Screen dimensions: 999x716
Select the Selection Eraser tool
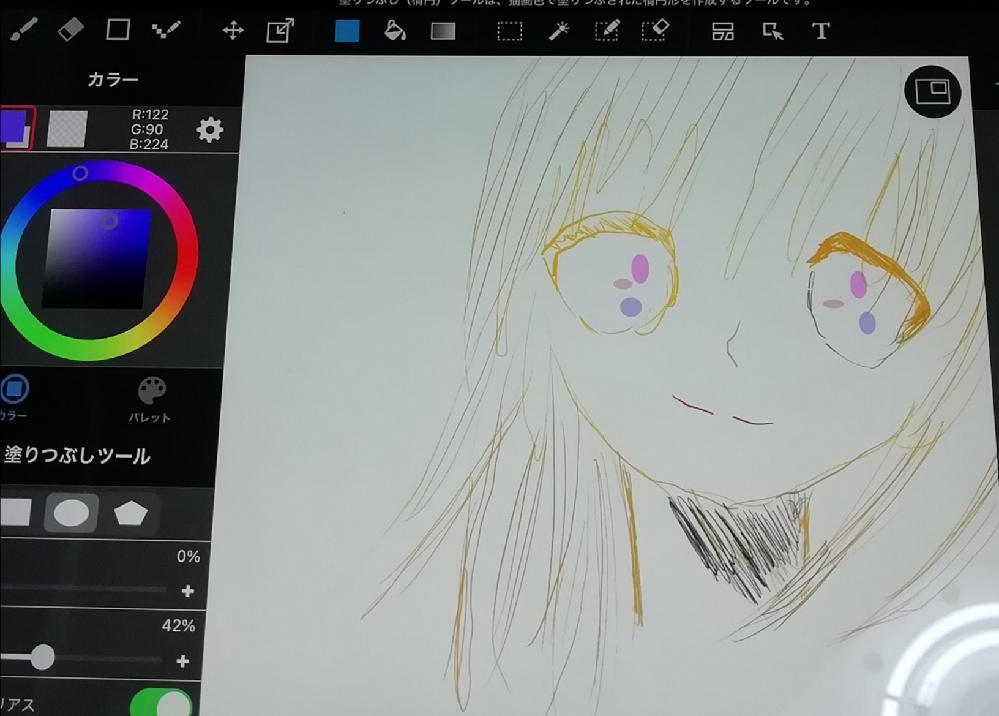[656, 31]
